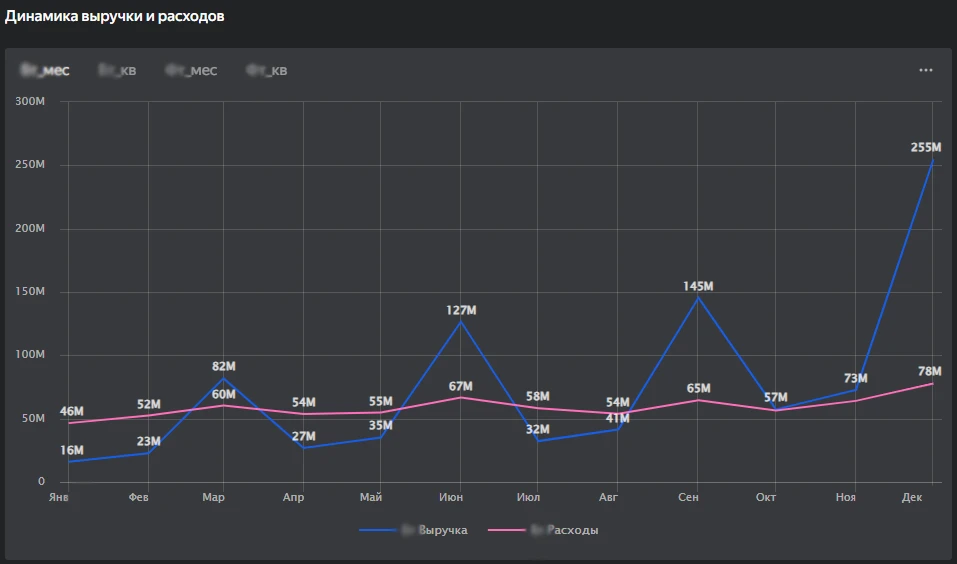Screen dimensions: 957x564
Task: Click the 67M expenses point in June
Action: coord(461,397)
